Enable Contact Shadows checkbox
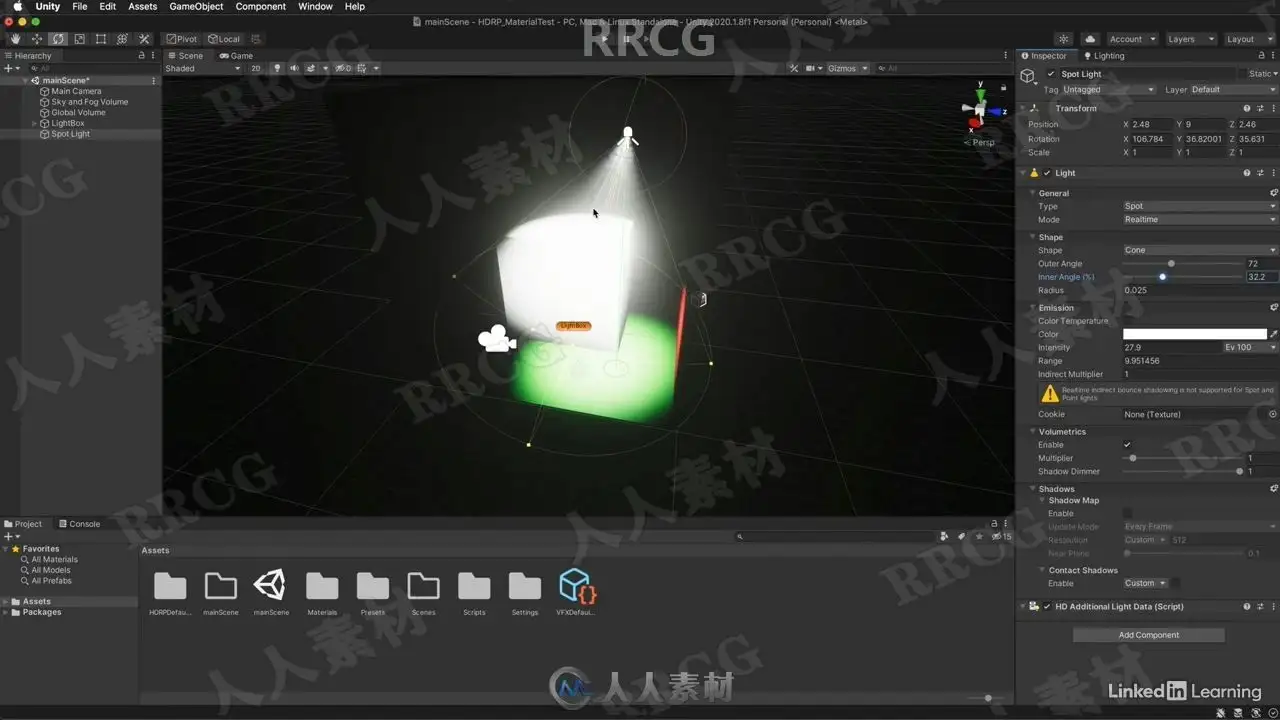Screen dimensions: 1280x720 click(1176, 583)
